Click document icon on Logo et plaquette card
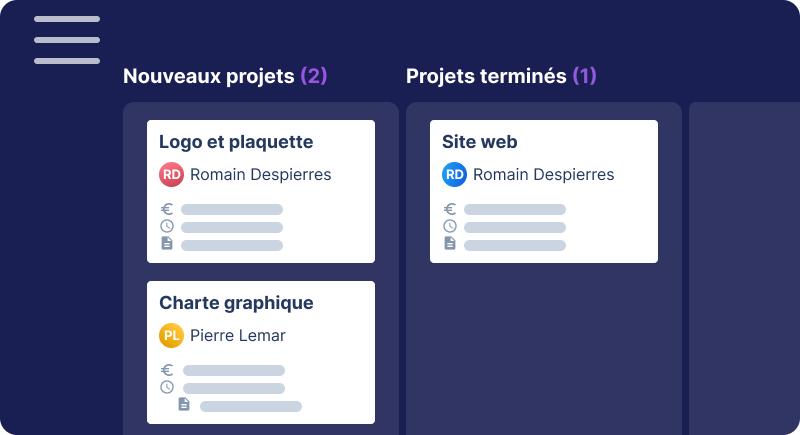Image resolution: width=800 pixels, height=435 pixels. pyautogui.click(x=167, y=243)
